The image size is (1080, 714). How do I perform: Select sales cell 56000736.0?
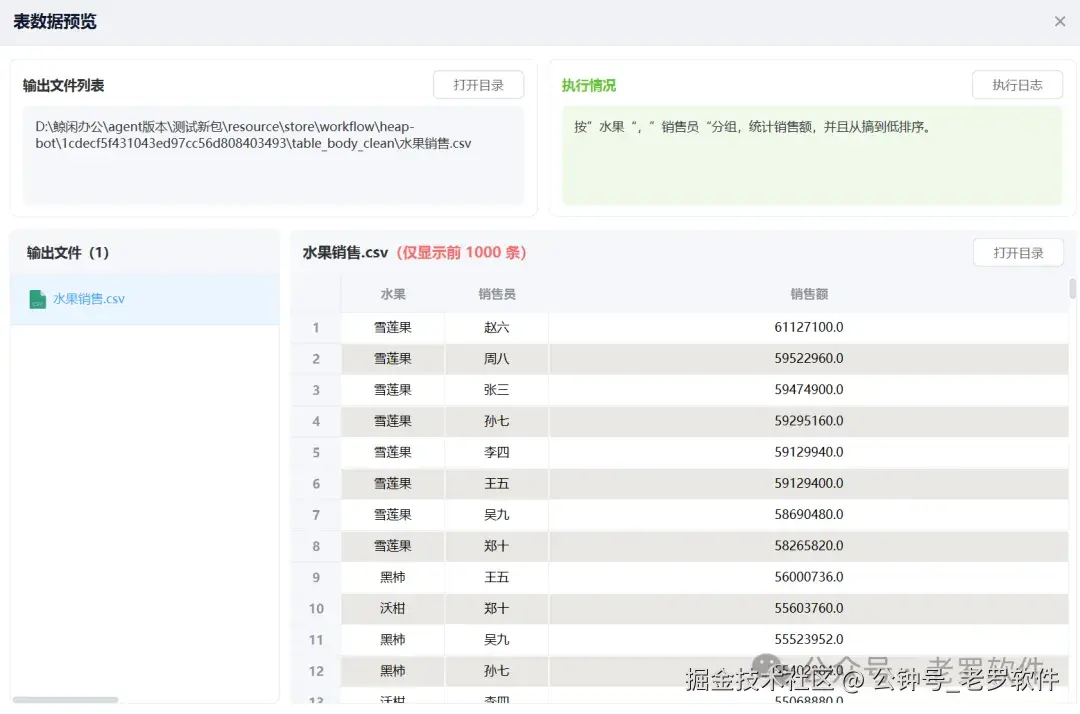pos(809,577)
